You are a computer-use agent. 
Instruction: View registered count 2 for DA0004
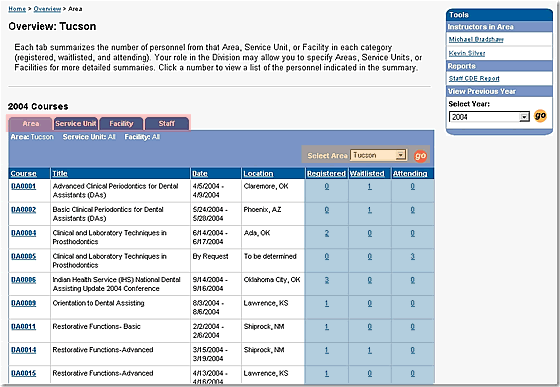click(327, 233)
